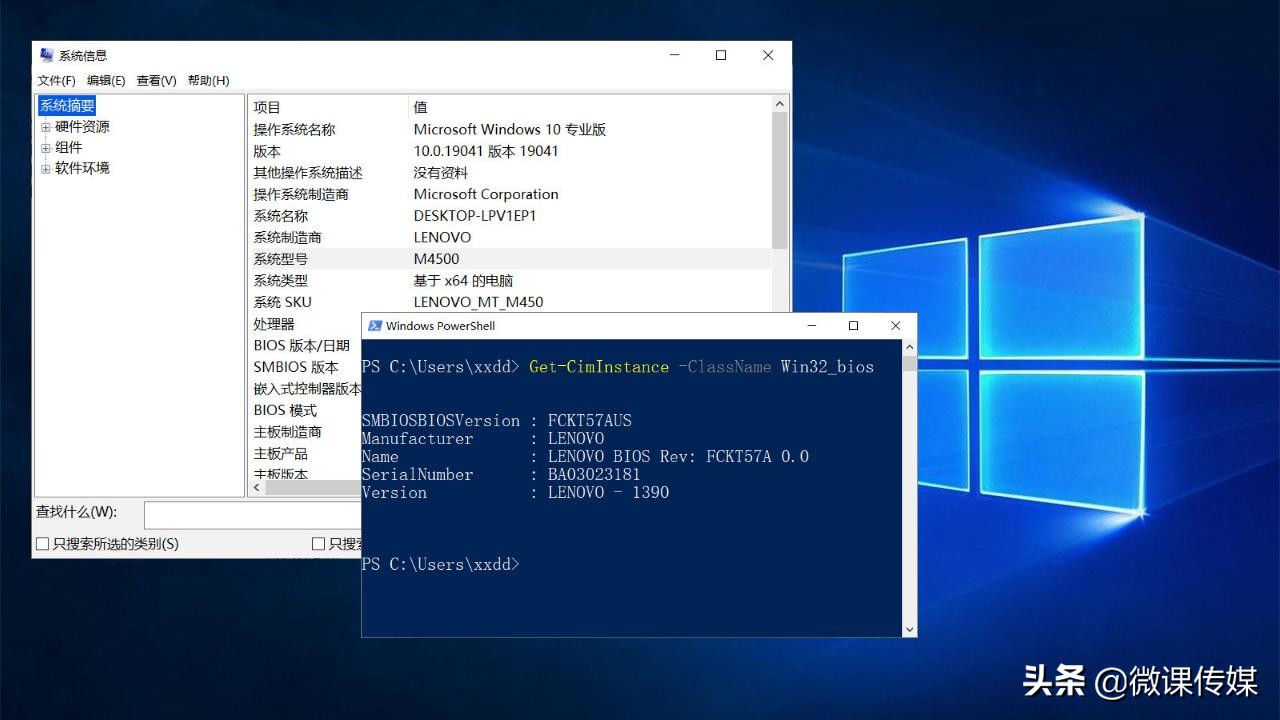Expand the 组件 tree node
This screenshot has height=720, width=1280.
(x=47, y=147)
